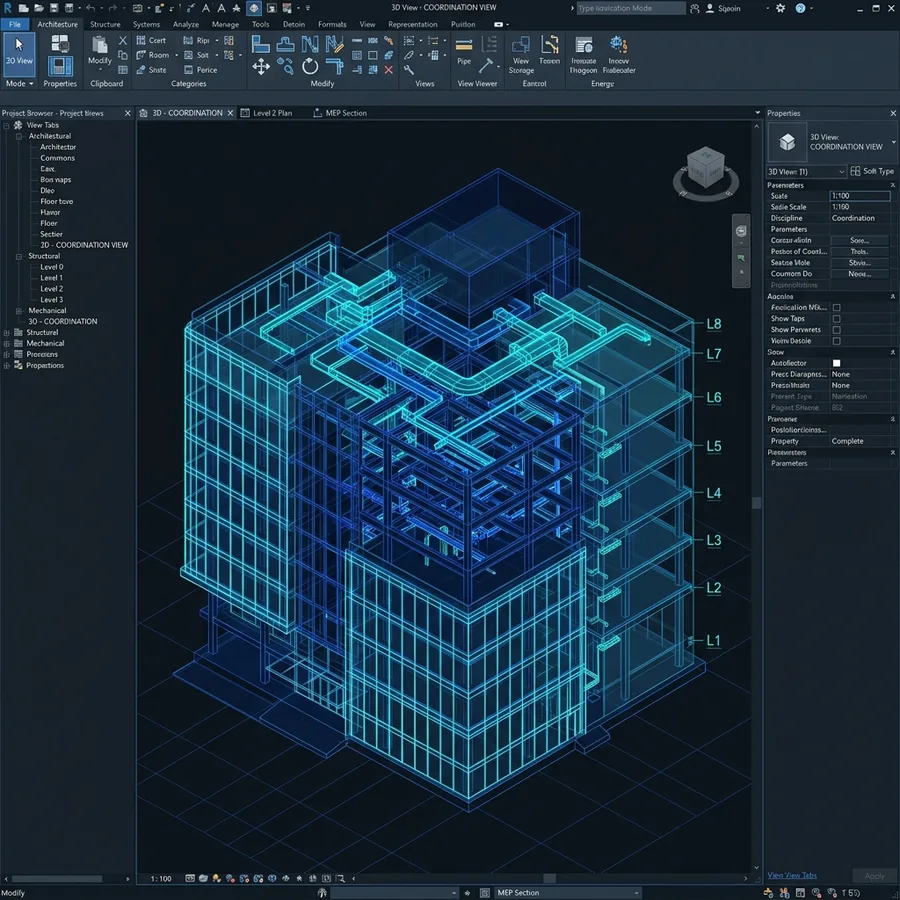Image resolution: width=900 pixels, height=900 pixels.
Task: Click the hammer icon in View Viewer
Action: (x=487, y=66)
